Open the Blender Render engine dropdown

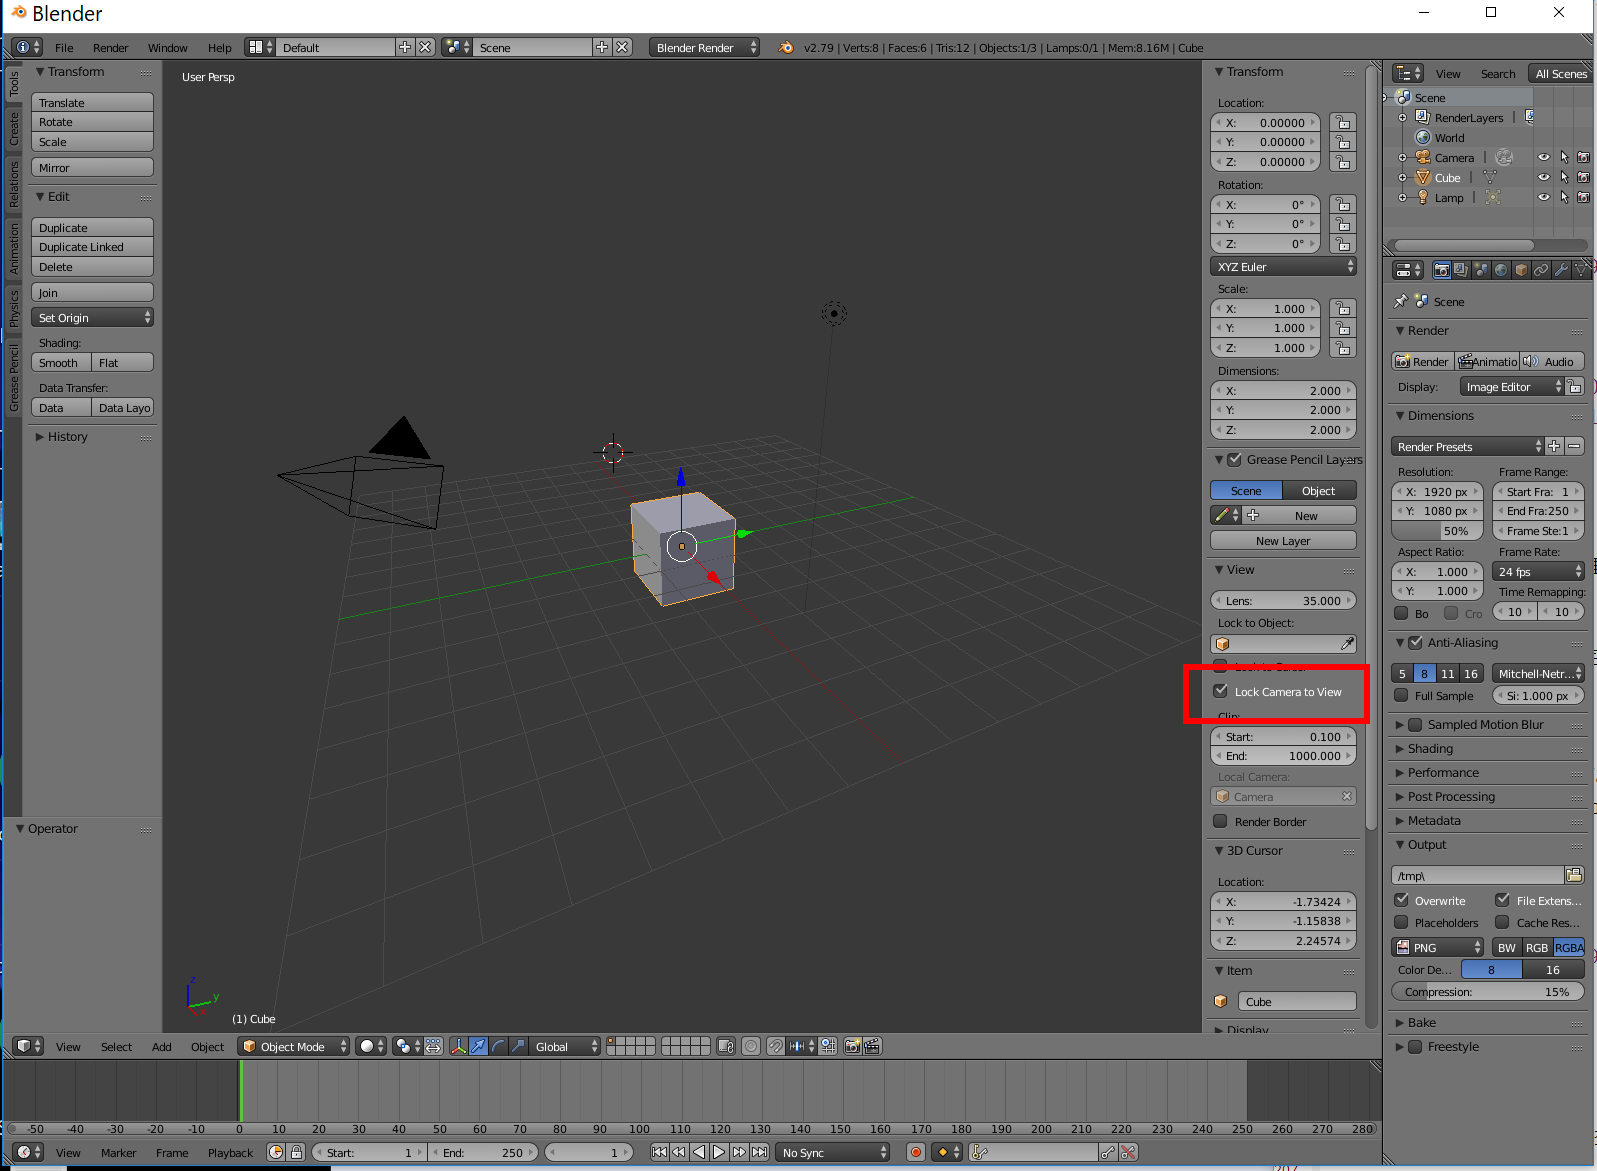[x=704, y=47]
